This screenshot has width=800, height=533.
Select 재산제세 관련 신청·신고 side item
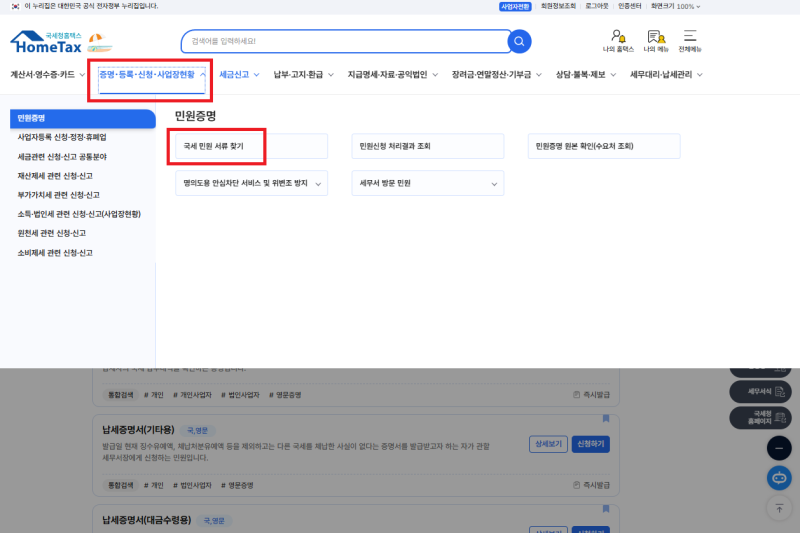(x=55, y=176)
